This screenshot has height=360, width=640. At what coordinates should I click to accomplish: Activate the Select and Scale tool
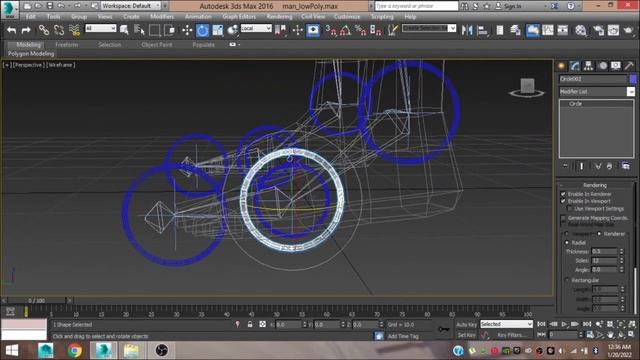(218, 30)
